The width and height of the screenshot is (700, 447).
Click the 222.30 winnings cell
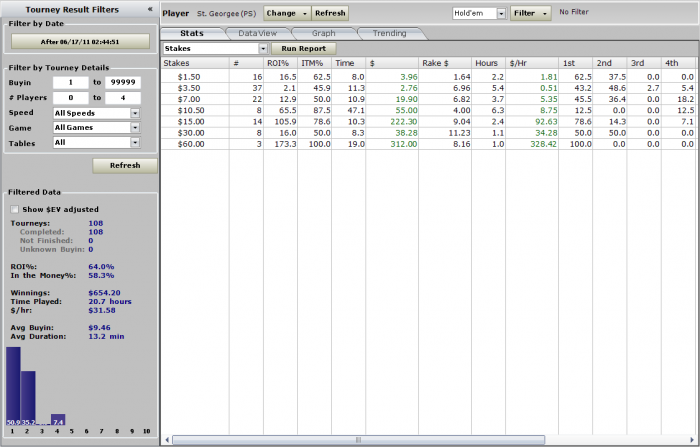392,121
